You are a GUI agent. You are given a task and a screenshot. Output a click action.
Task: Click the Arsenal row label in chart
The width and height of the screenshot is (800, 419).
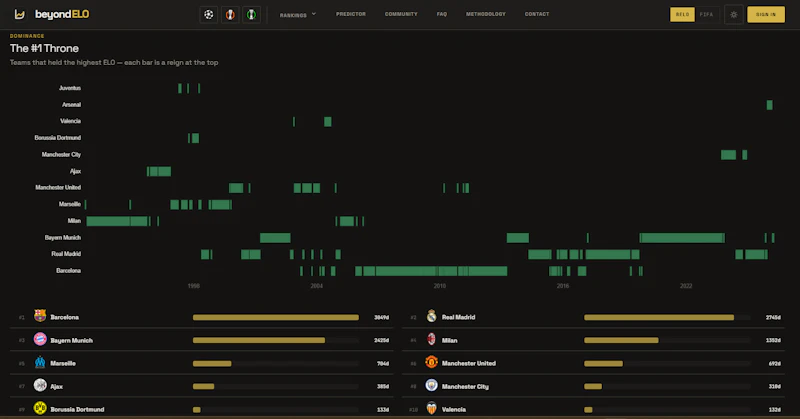tap(71, 105)
